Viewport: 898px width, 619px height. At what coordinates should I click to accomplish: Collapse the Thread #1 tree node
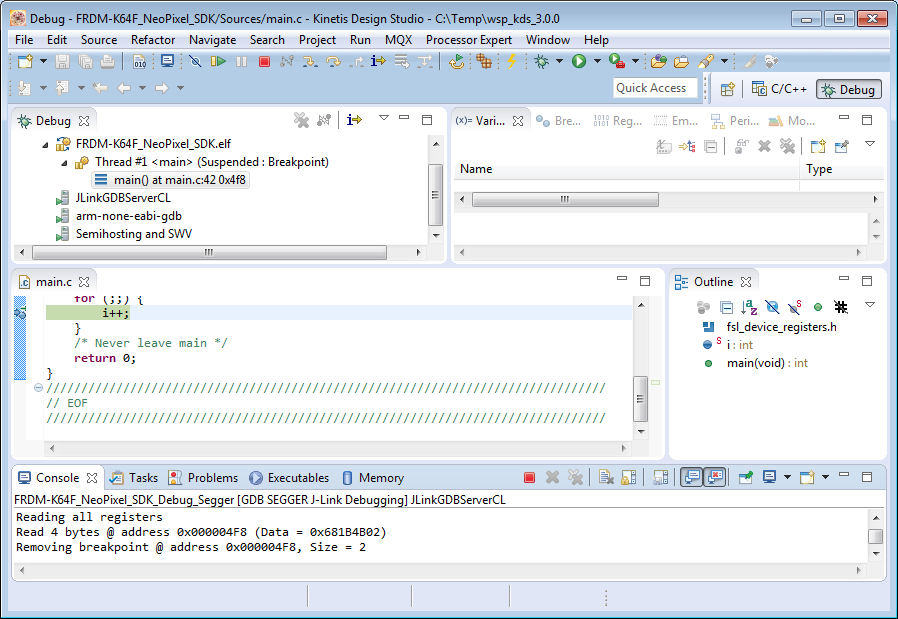coord(64,162)
